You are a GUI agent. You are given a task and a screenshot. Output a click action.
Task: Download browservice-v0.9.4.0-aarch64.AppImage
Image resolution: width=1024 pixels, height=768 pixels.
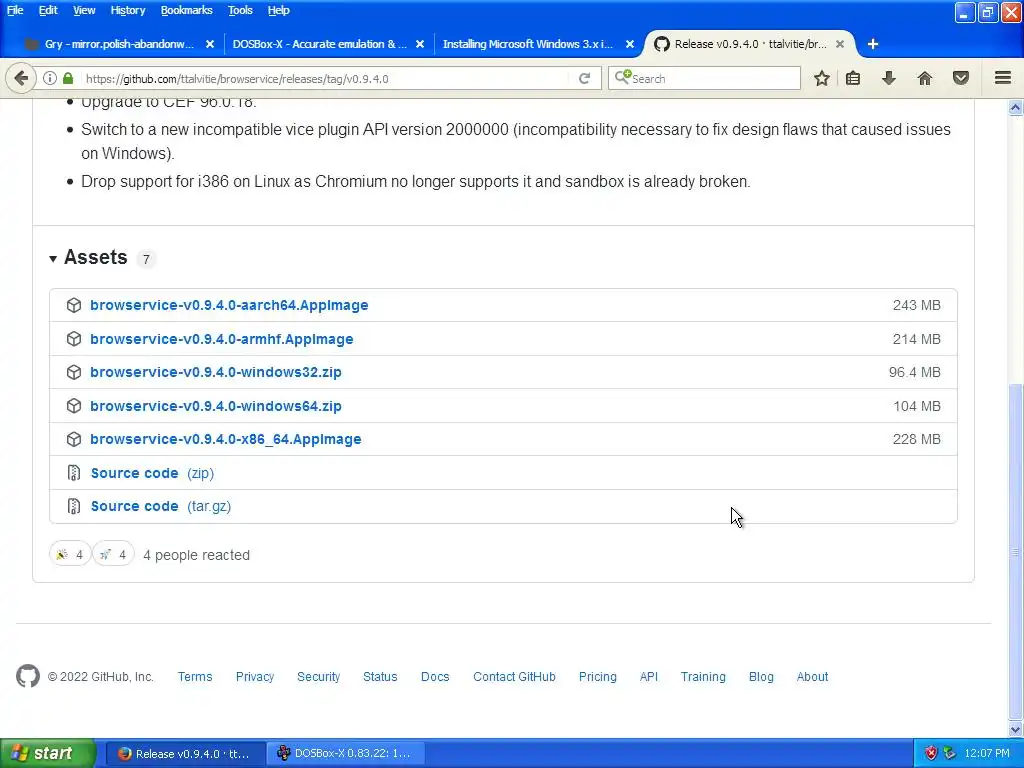coord(229,305)
